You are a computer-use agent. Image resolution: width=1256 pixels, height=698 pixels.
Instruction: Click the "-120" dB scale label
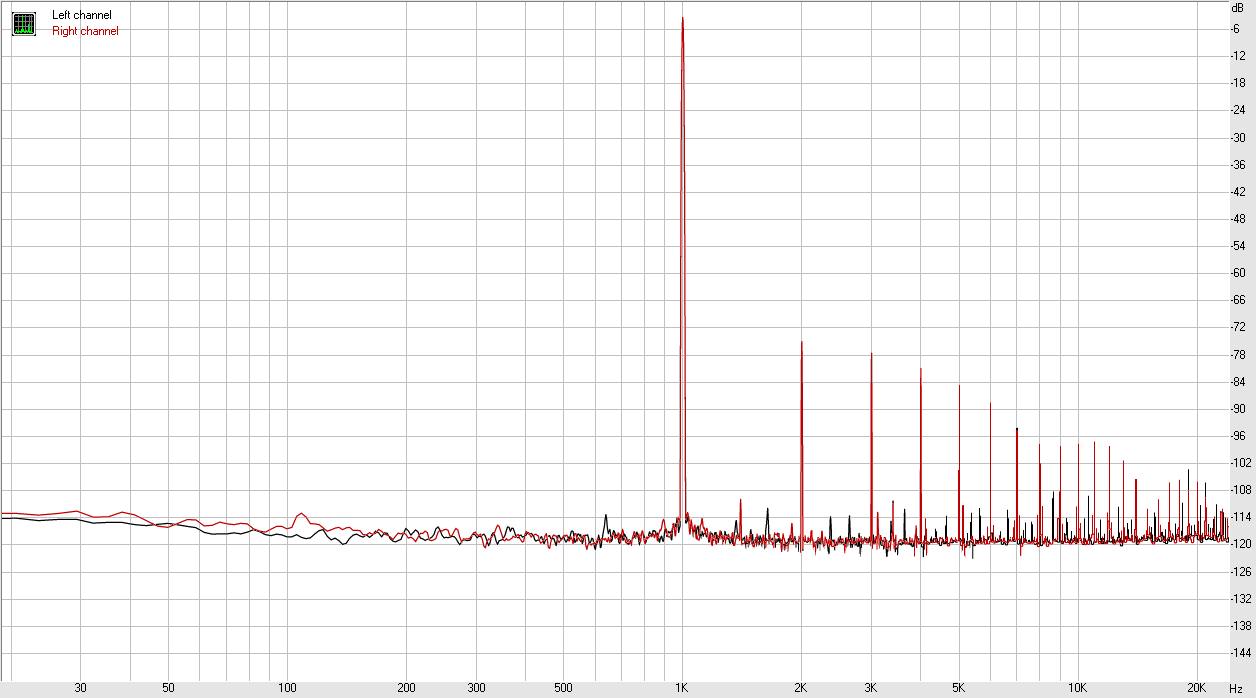tap(1239, 544)
